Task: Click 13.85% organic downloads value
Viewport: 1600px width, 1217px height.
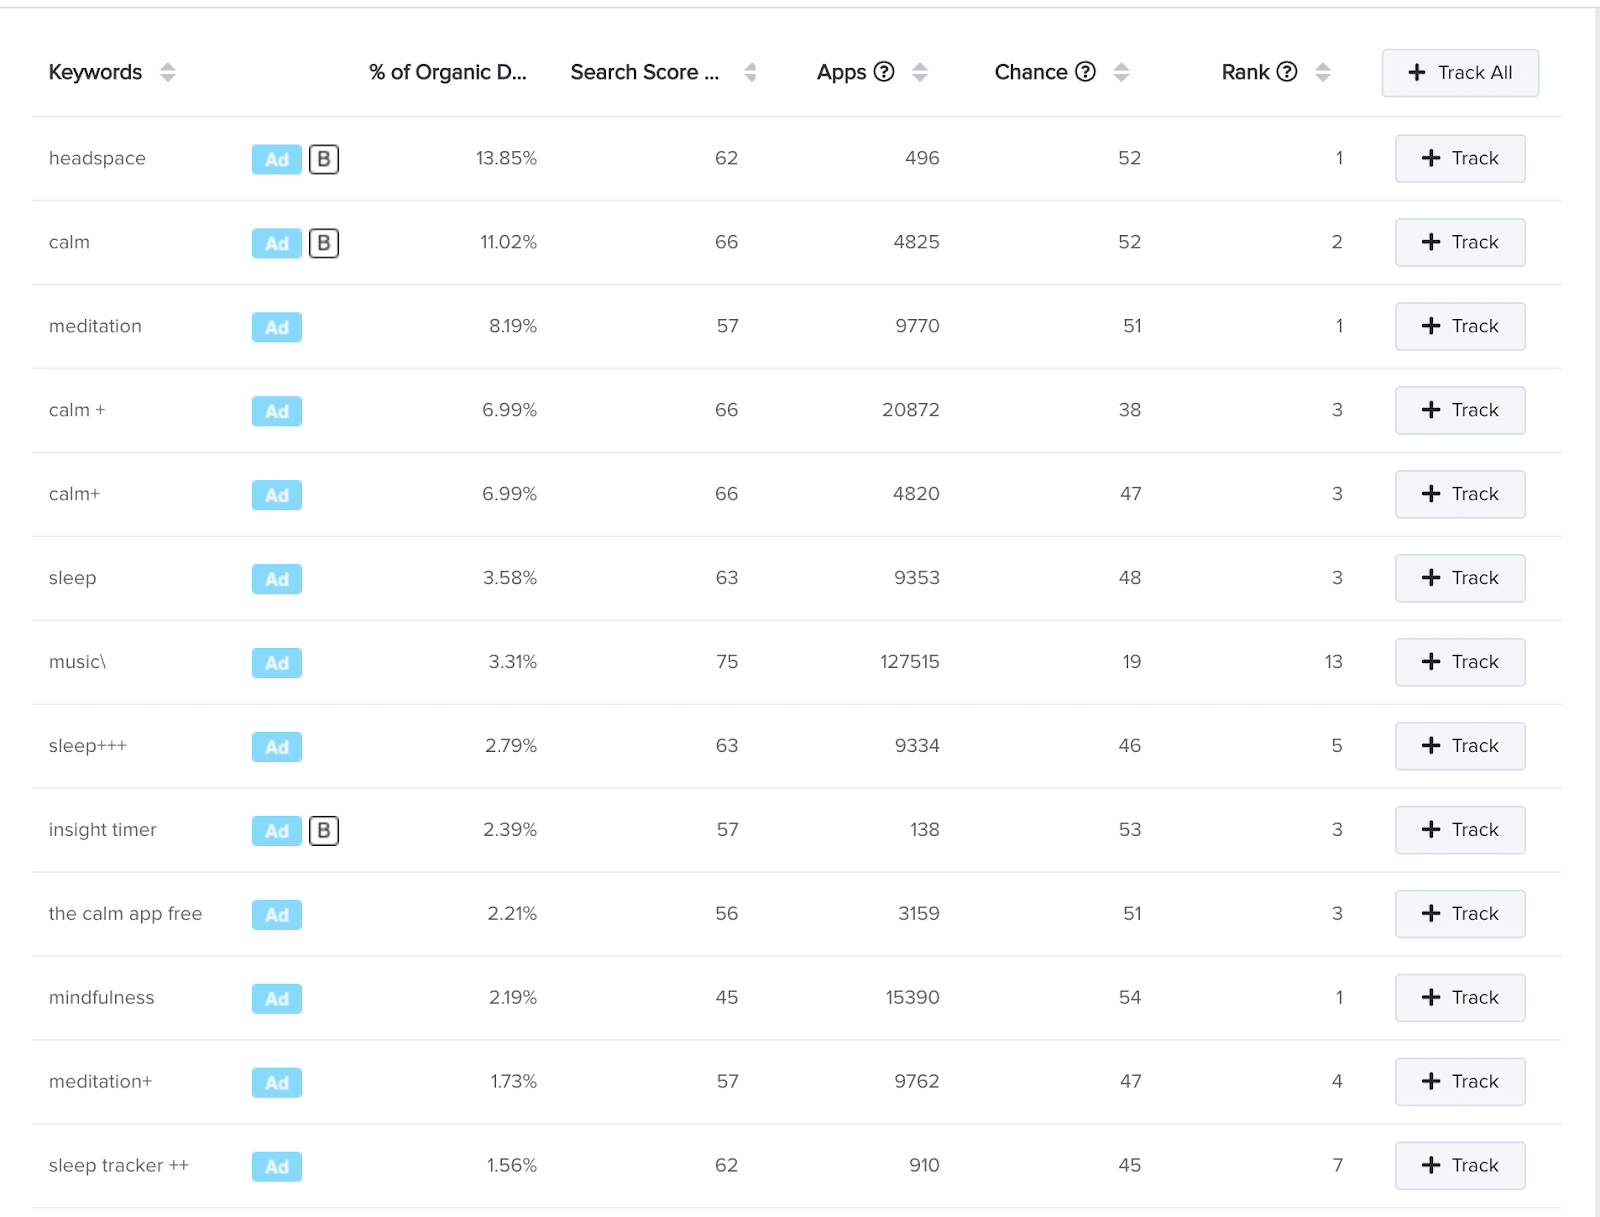Action: (x=506, y=158)
